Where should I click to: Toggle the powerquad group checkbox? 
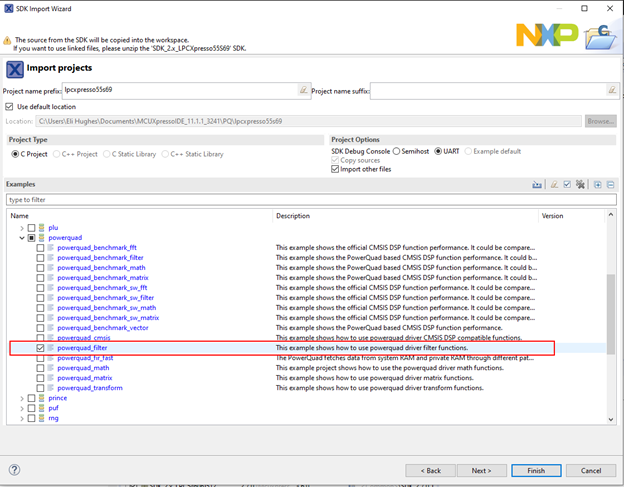(x=31, y=238)
